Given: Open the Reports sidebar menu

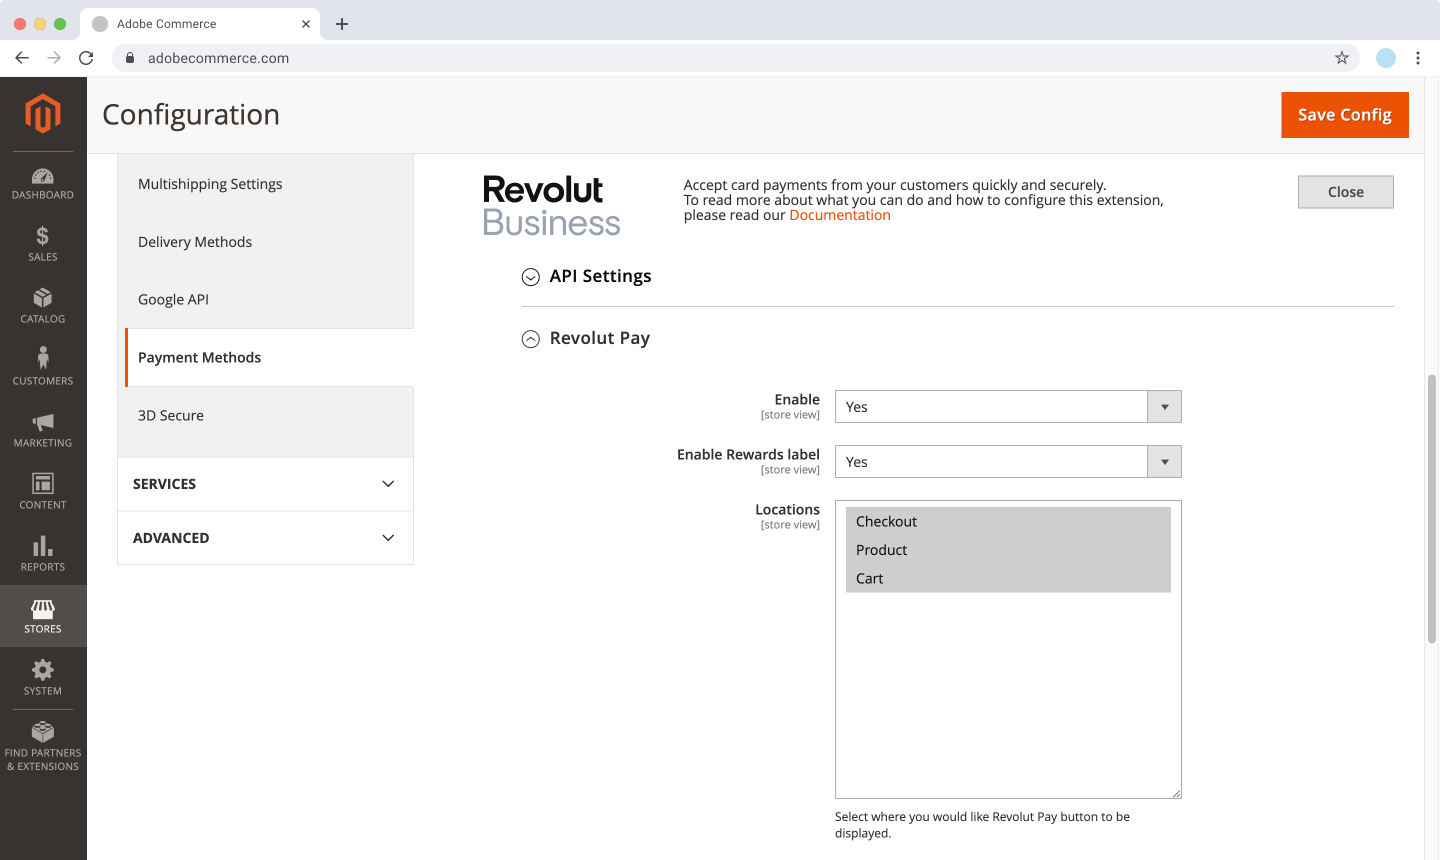Looking at the screenshot, I should coord(43,554).
